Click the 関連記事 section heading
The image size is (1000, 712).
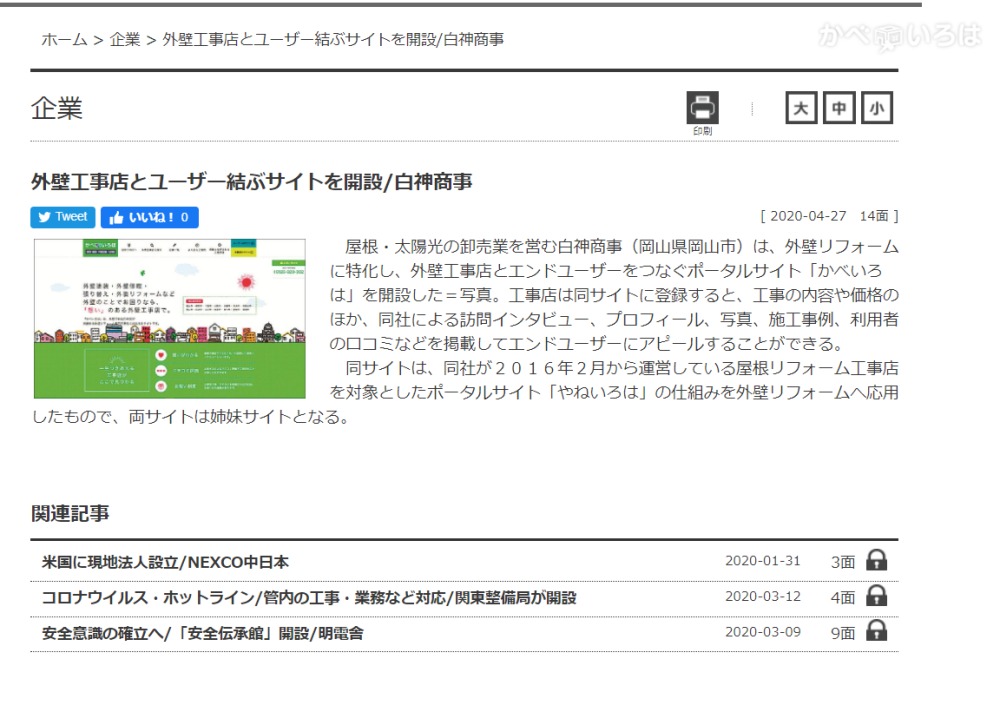click(70, 514)
